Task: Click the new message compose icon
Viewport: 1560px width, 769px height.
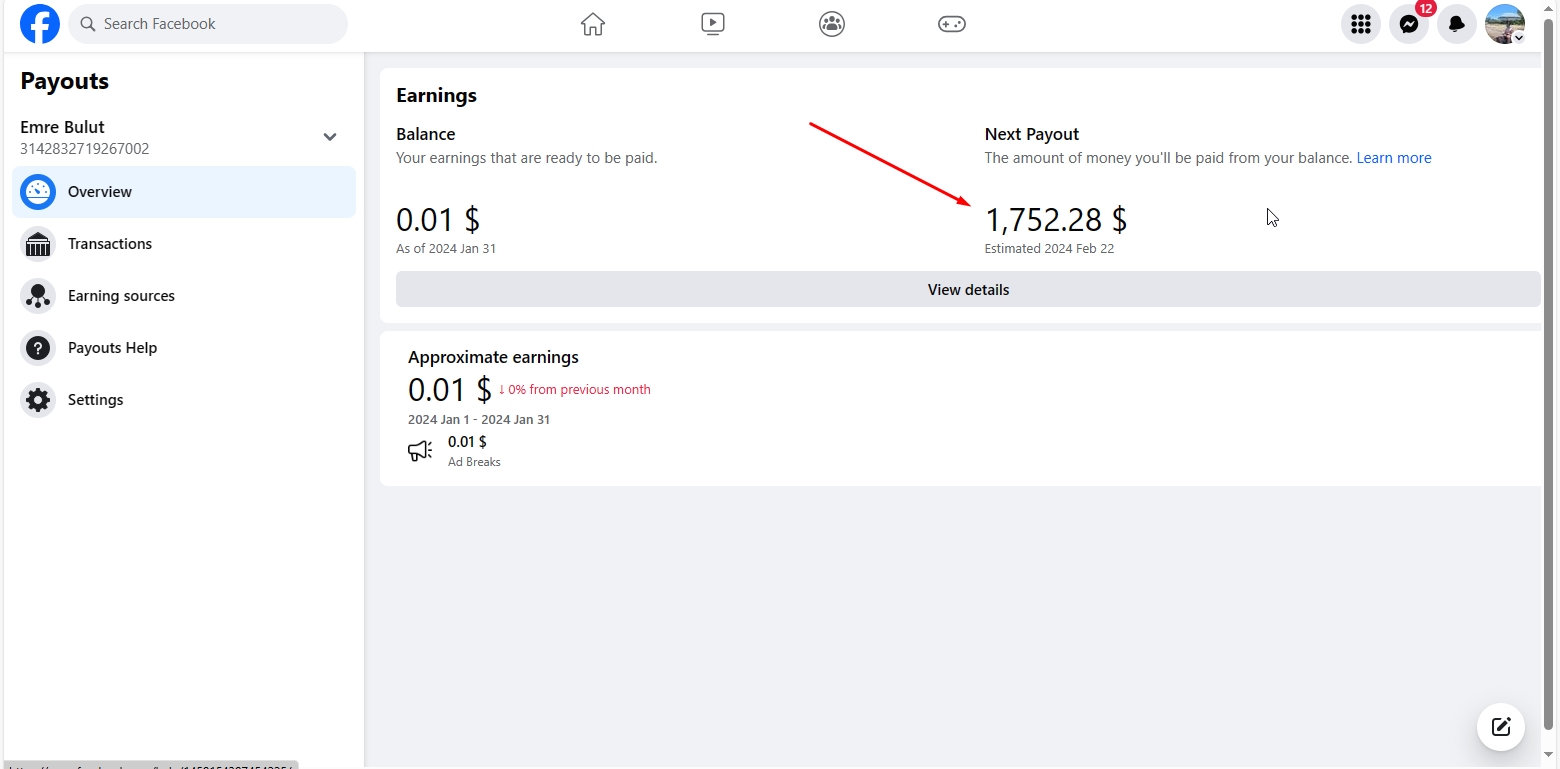Action: coord(1500,727)
